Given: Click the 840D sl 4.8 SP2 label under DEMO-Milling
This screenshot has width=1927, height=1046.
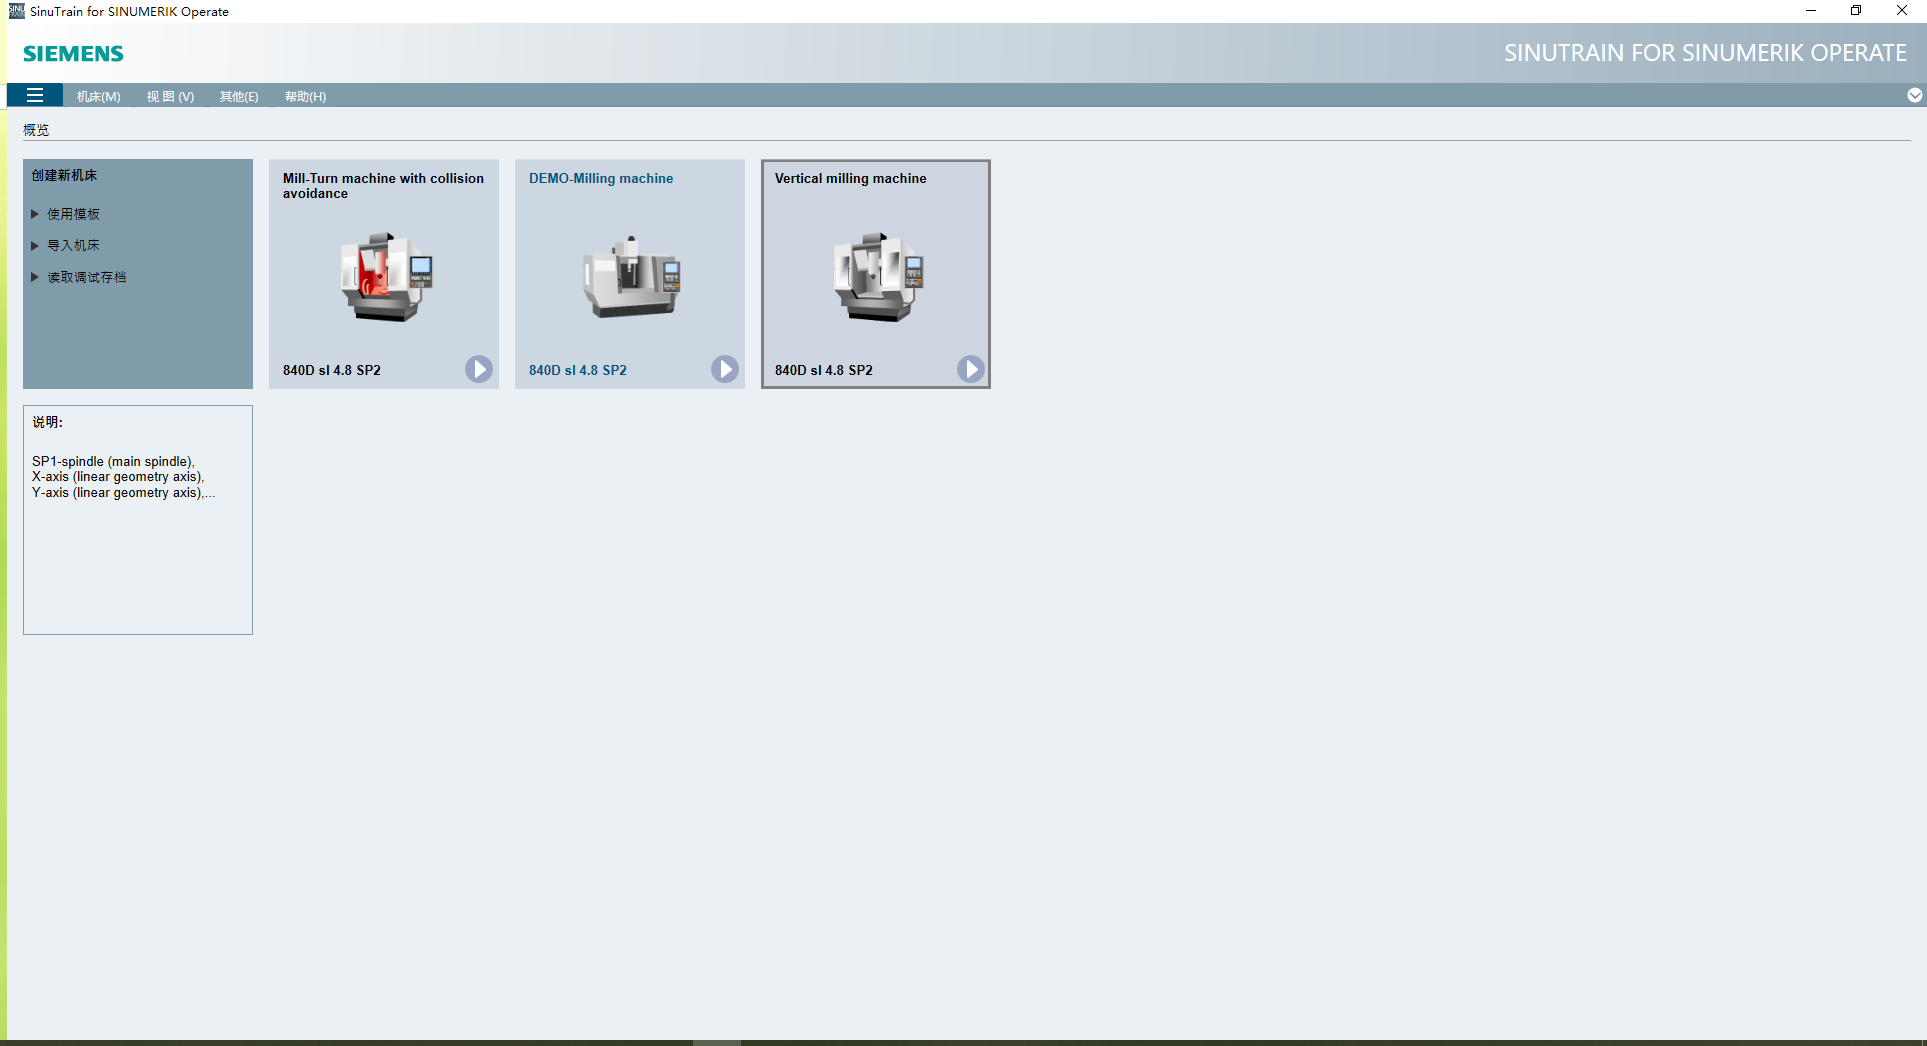Looking at the screenshot, I should (578, 370).
